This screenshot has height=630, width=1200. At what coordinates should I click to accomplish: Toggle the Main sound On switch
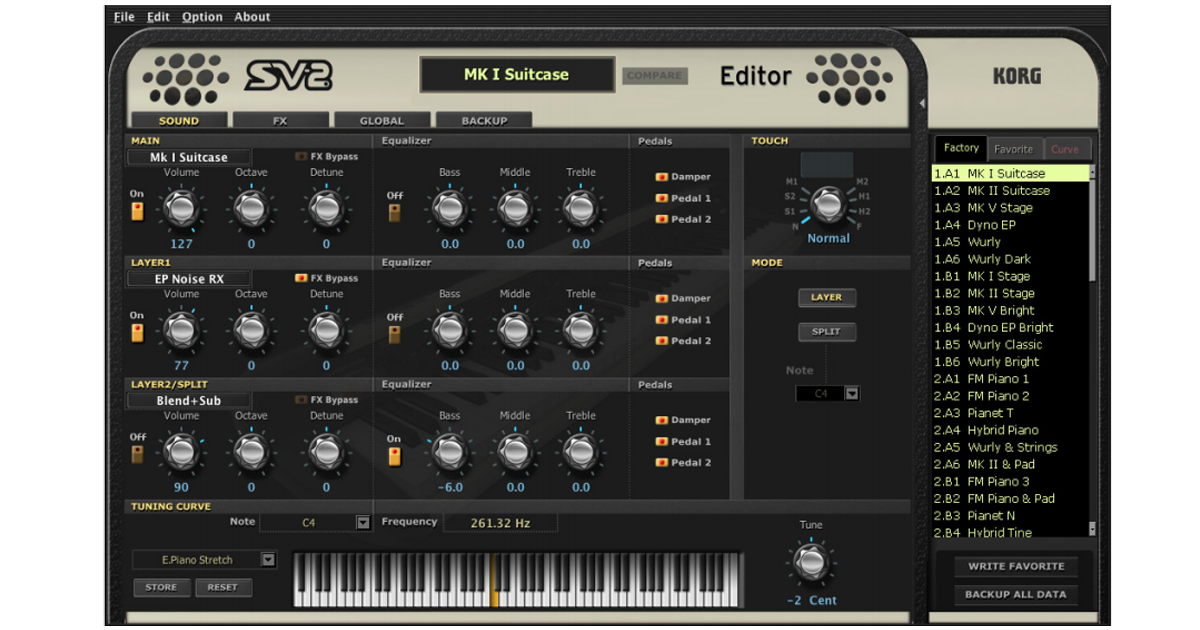pyautogui.click(x=138, y=212)
